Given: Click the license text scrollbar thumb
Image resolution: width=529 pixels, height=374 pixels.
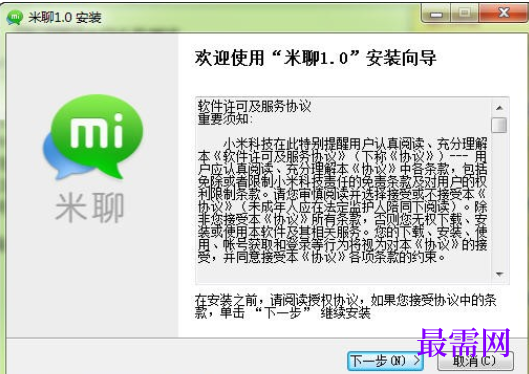Looking at the screenshot, I should pyautogui.click(x=499, y=125).
